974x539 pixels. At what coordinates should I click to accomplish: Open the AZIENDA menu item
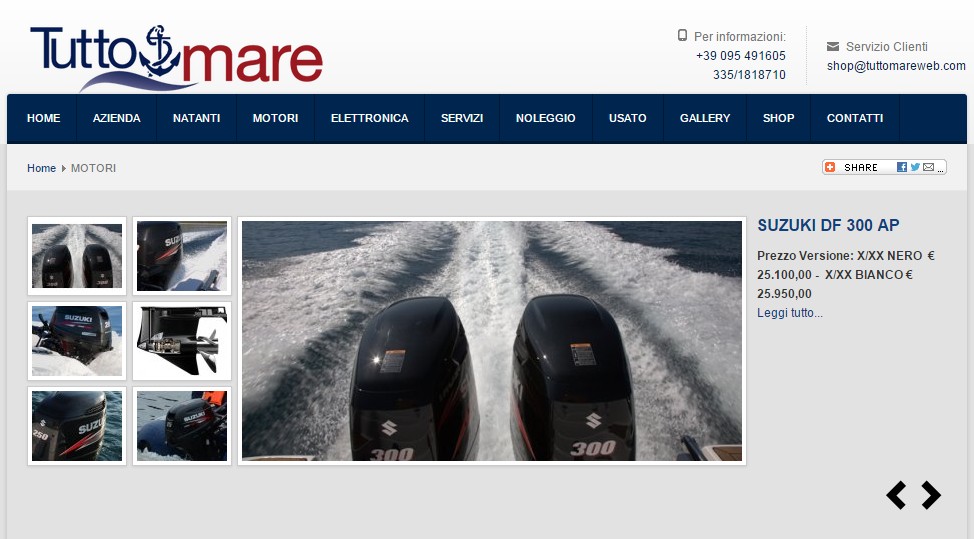click(117, 118)
